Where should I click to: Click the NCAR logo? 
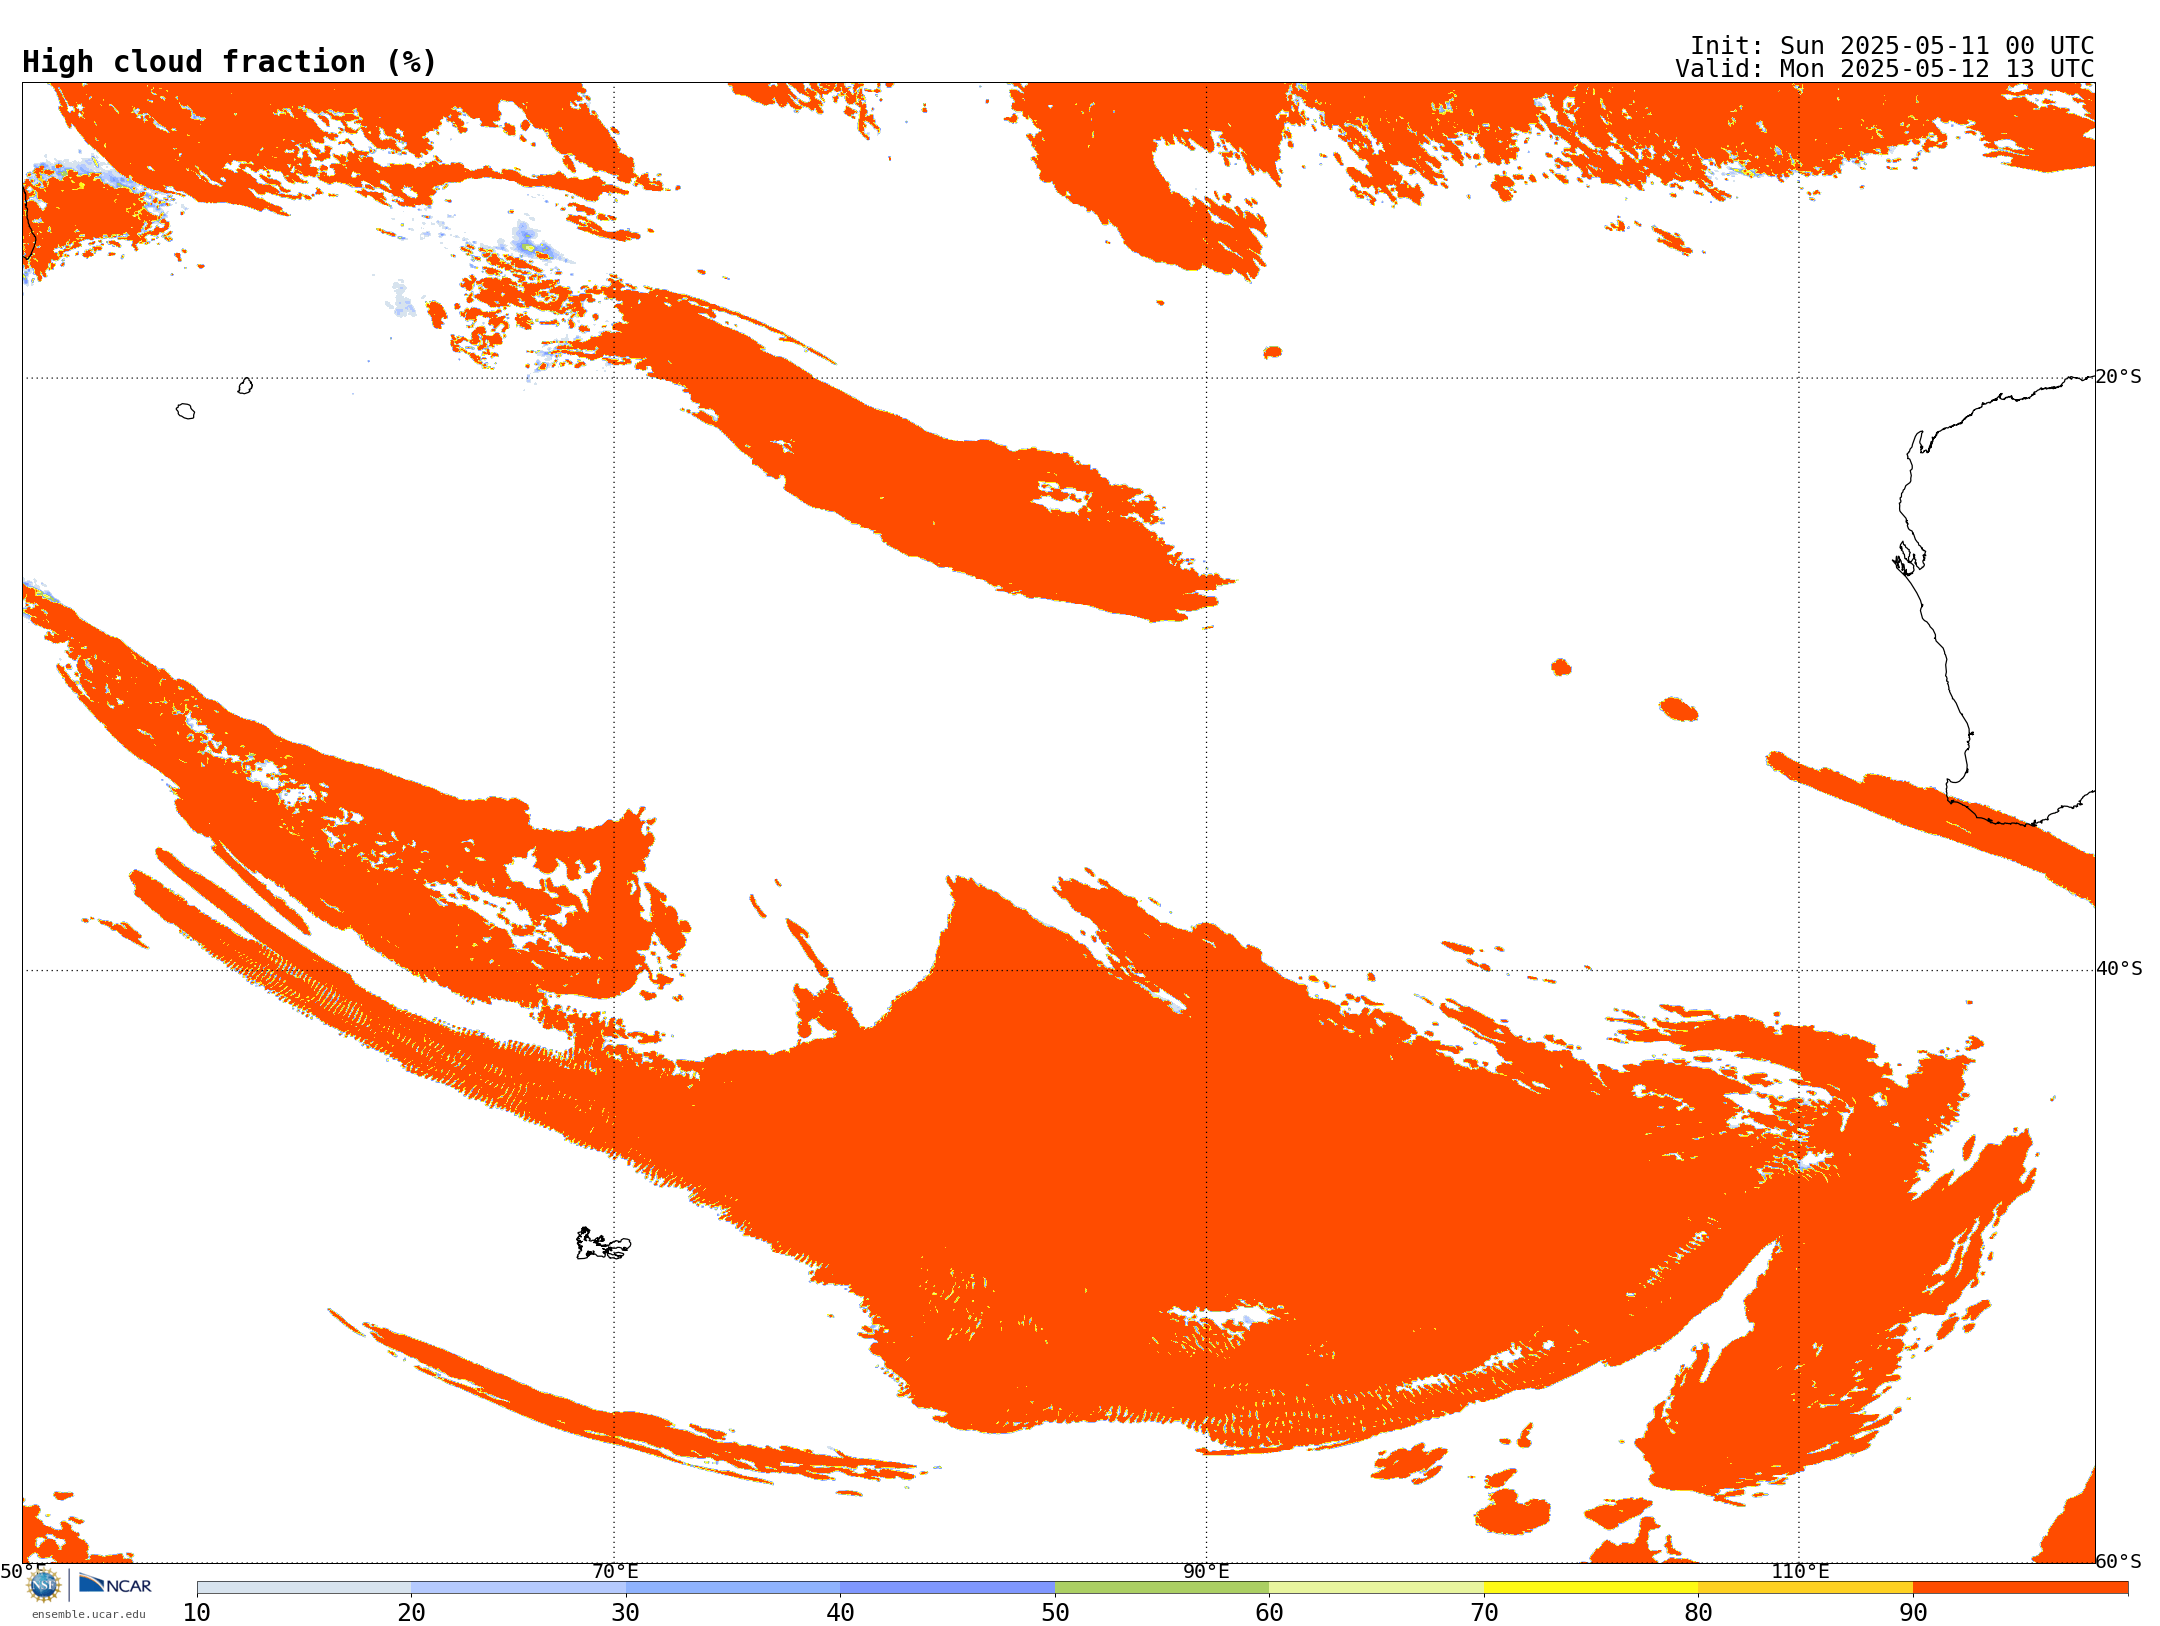tap(115, 1584)
